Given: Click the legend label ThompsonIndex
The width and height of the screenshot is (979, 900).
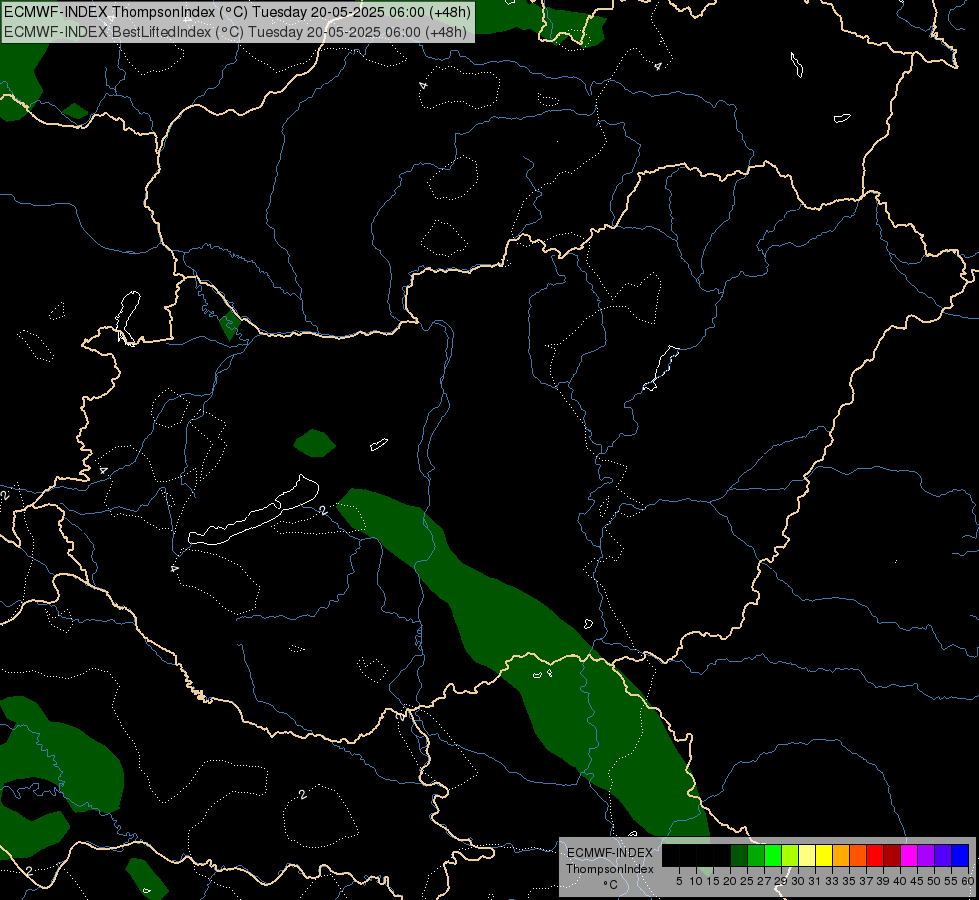Looking at the screenshot, I should pyautogui.click(x=610, y=869).
